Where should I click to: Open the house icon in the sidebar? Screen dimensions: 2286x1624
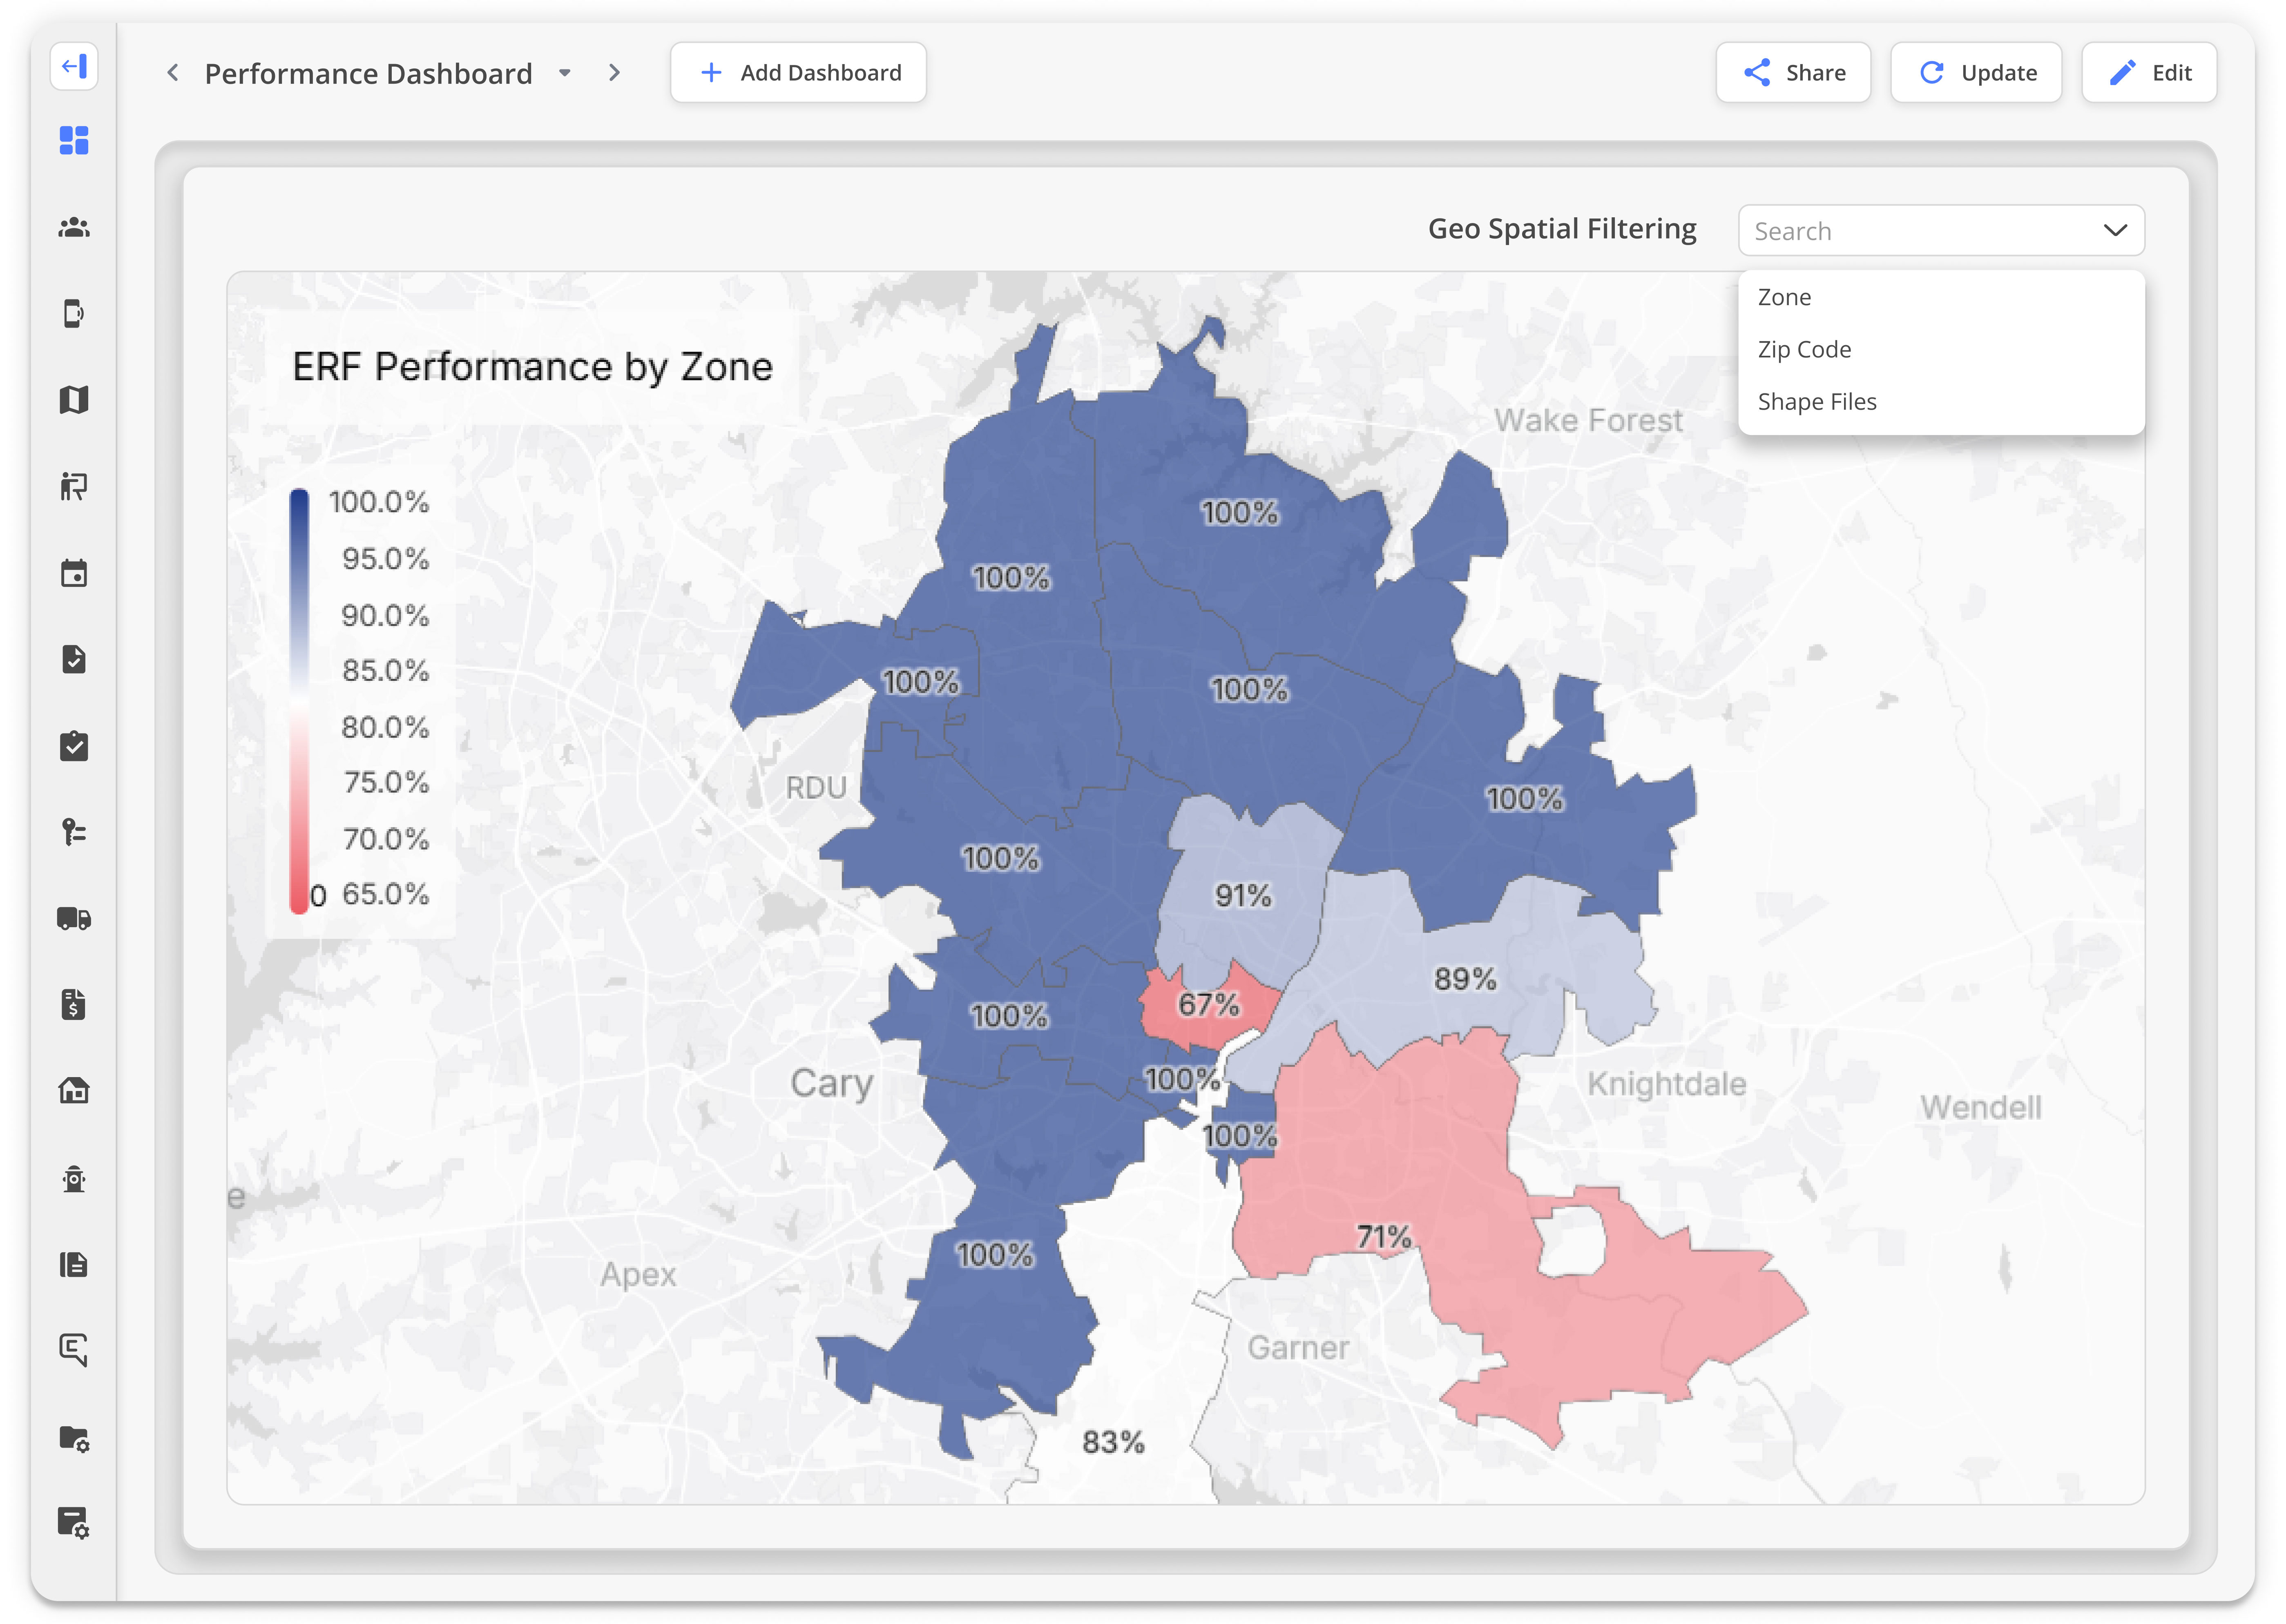point(74,1090)
